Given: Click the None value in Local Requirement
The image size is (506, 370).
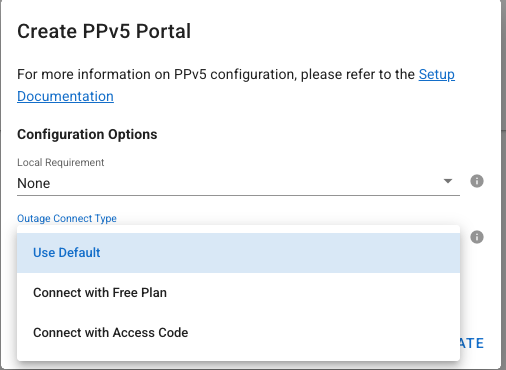Looking at the screenshot, I should point(34,183).
